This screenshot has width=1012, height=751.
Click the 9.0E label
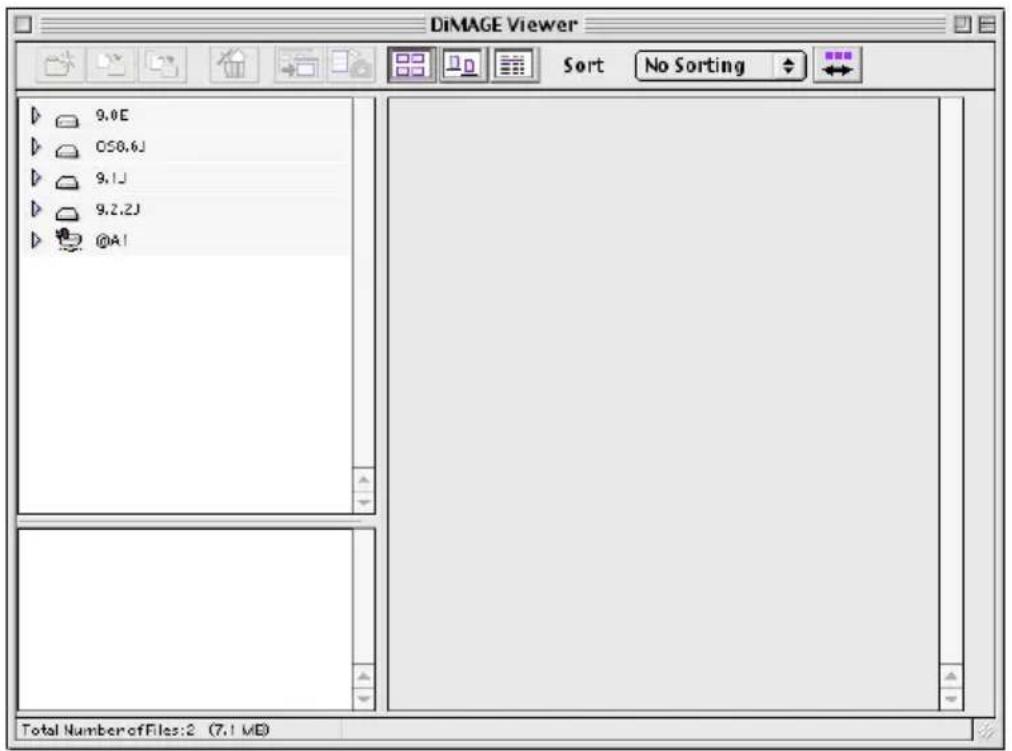coord(112,115)
